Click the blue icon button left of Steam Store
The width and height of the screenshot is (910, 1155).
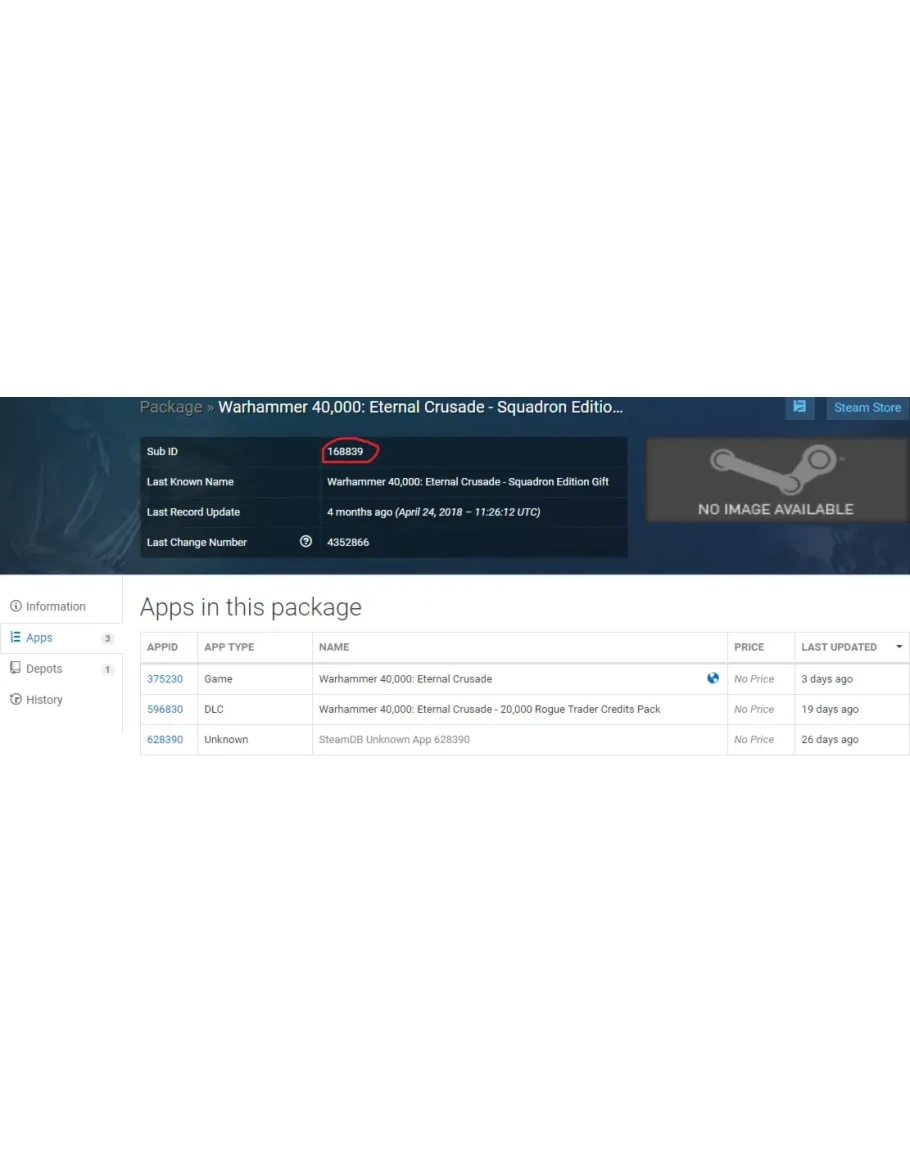[x=799, y=407]
